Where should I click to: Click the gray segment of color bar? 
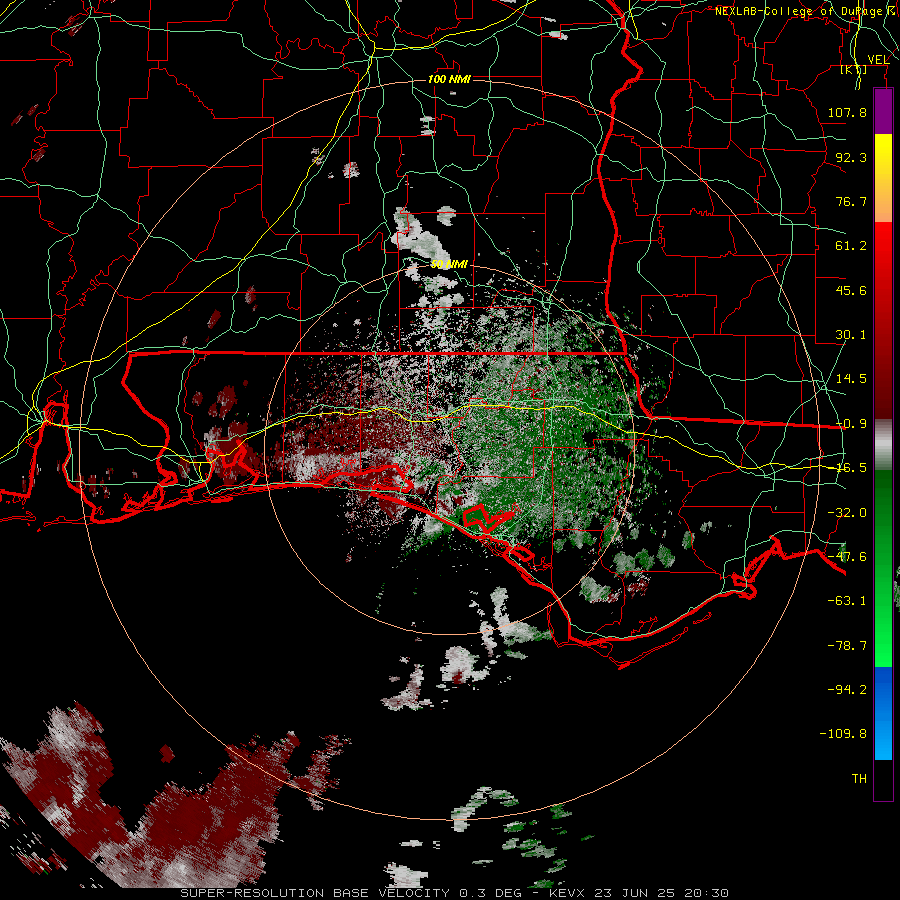(883, 445)
